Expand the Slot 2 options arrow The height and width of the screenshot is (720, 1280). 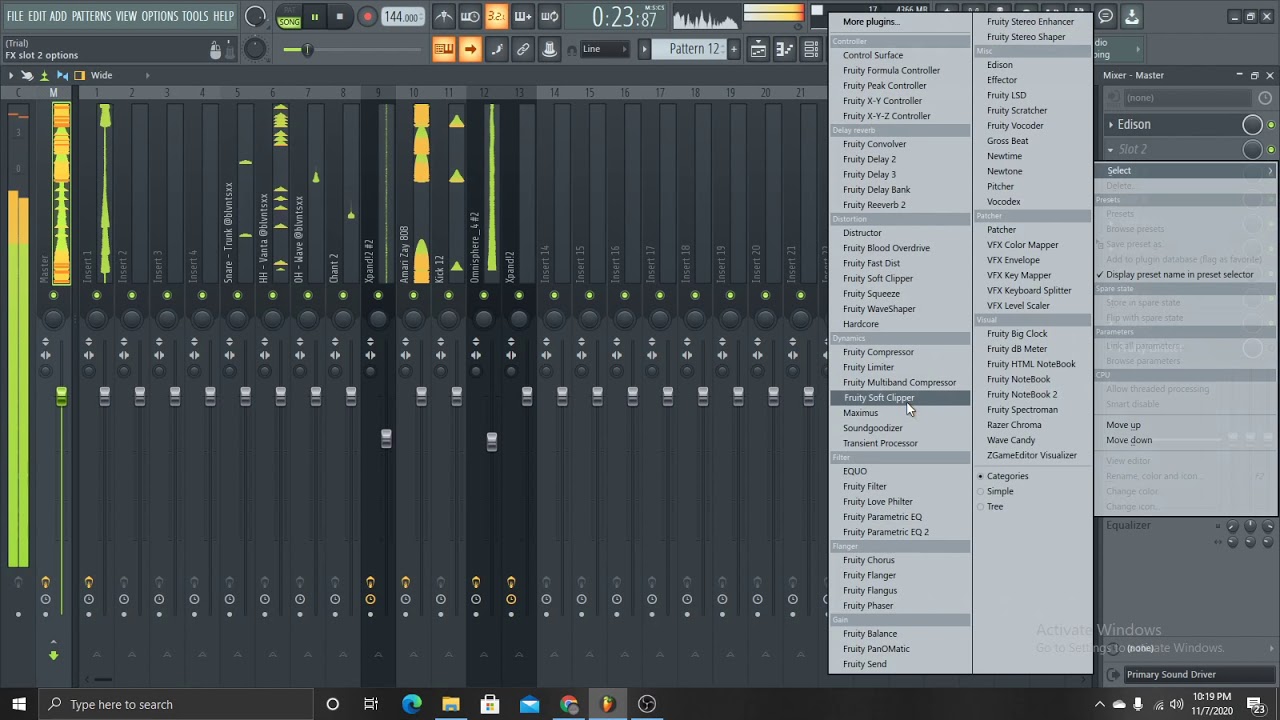[1111, 149]
